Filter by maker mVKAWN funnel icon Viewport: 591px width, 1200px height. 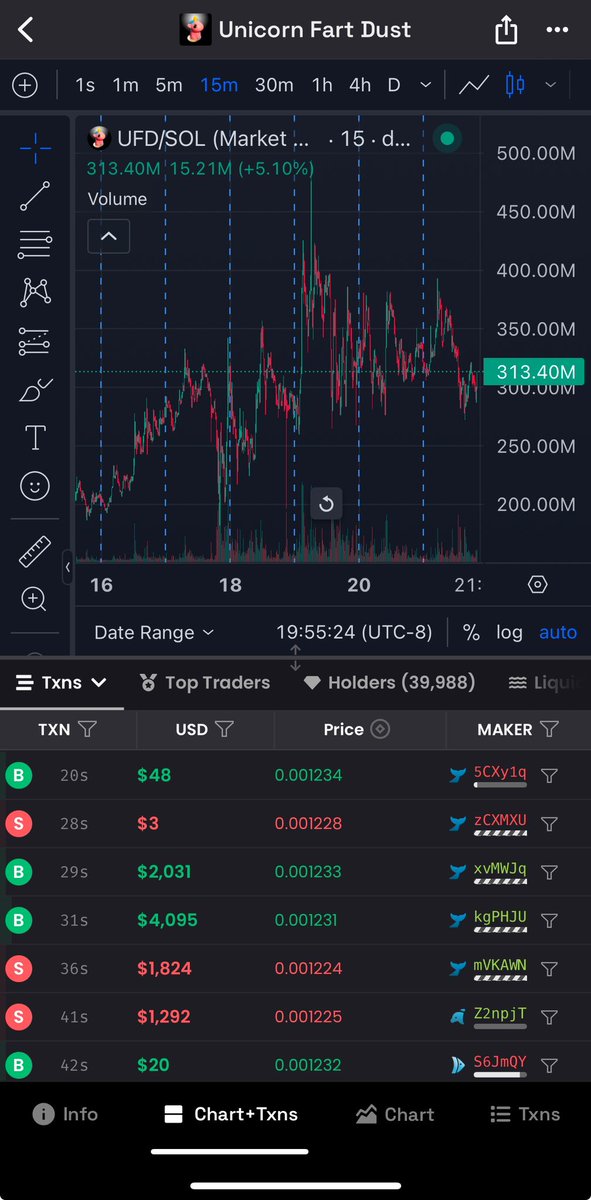coord(549,969)
